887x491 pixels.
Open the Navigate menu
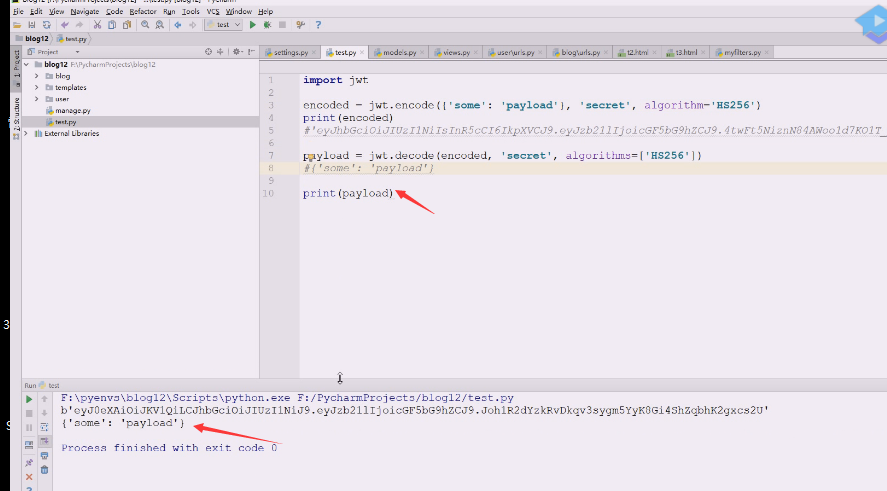pyautogui.click(x=85, y=11)
